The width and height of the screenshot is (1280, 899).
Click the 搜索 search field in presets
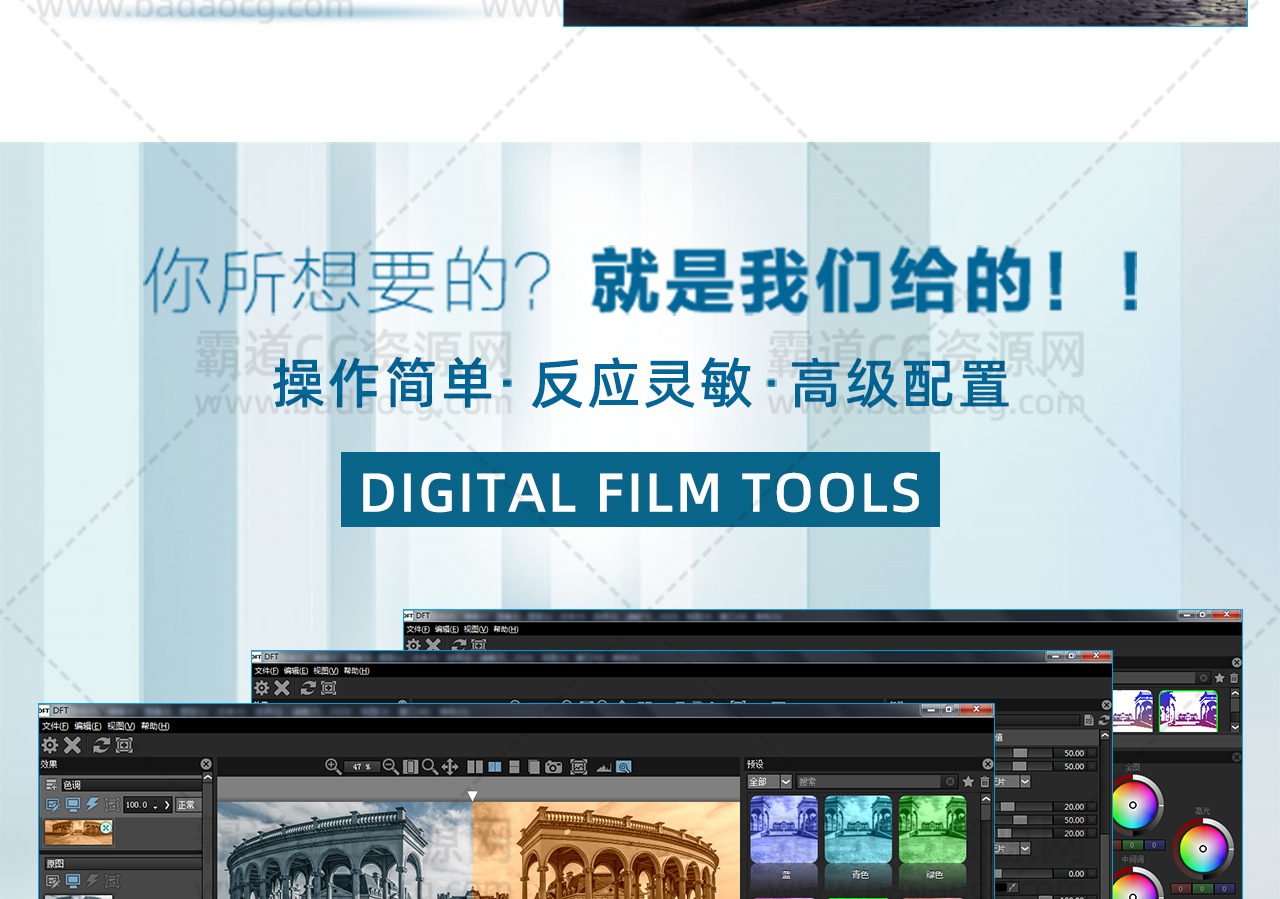point(868,782)
